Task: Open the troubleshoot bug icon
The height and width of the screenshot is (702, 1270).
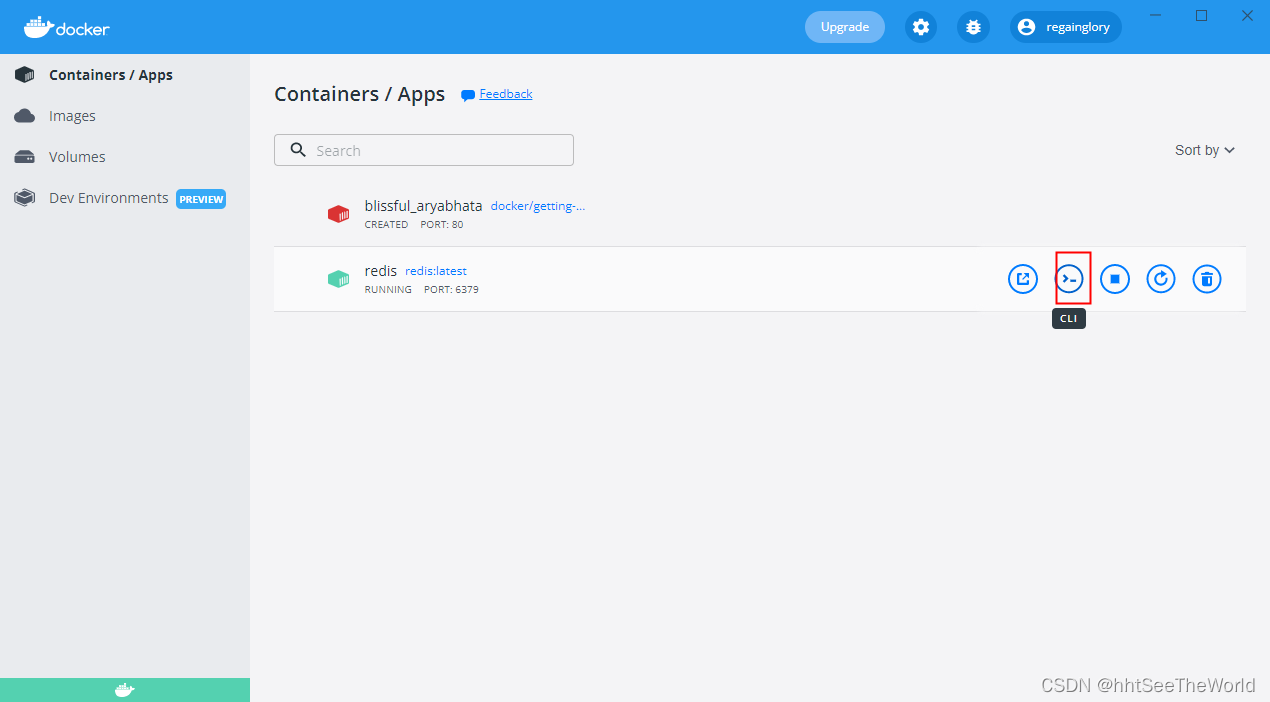Action: 973,27
